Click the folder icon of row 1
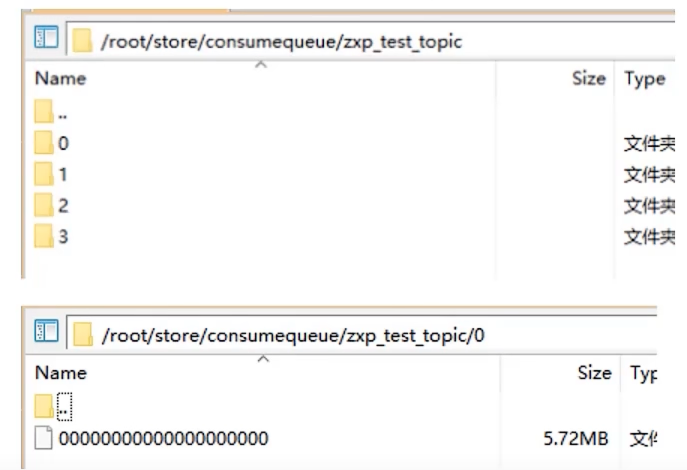687x470 pixels. coord(44,173)
